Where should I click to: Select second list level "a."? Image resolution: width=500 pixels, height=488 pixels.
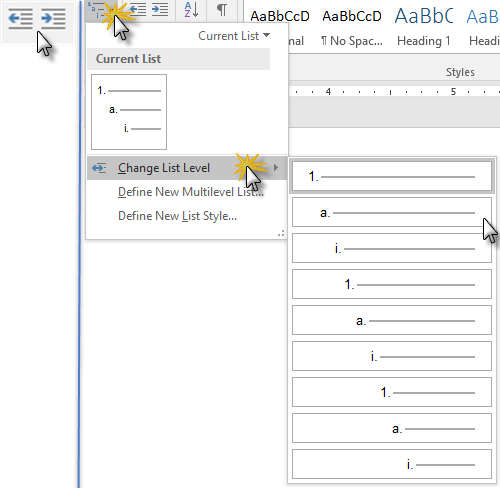[x=392, y=212]
